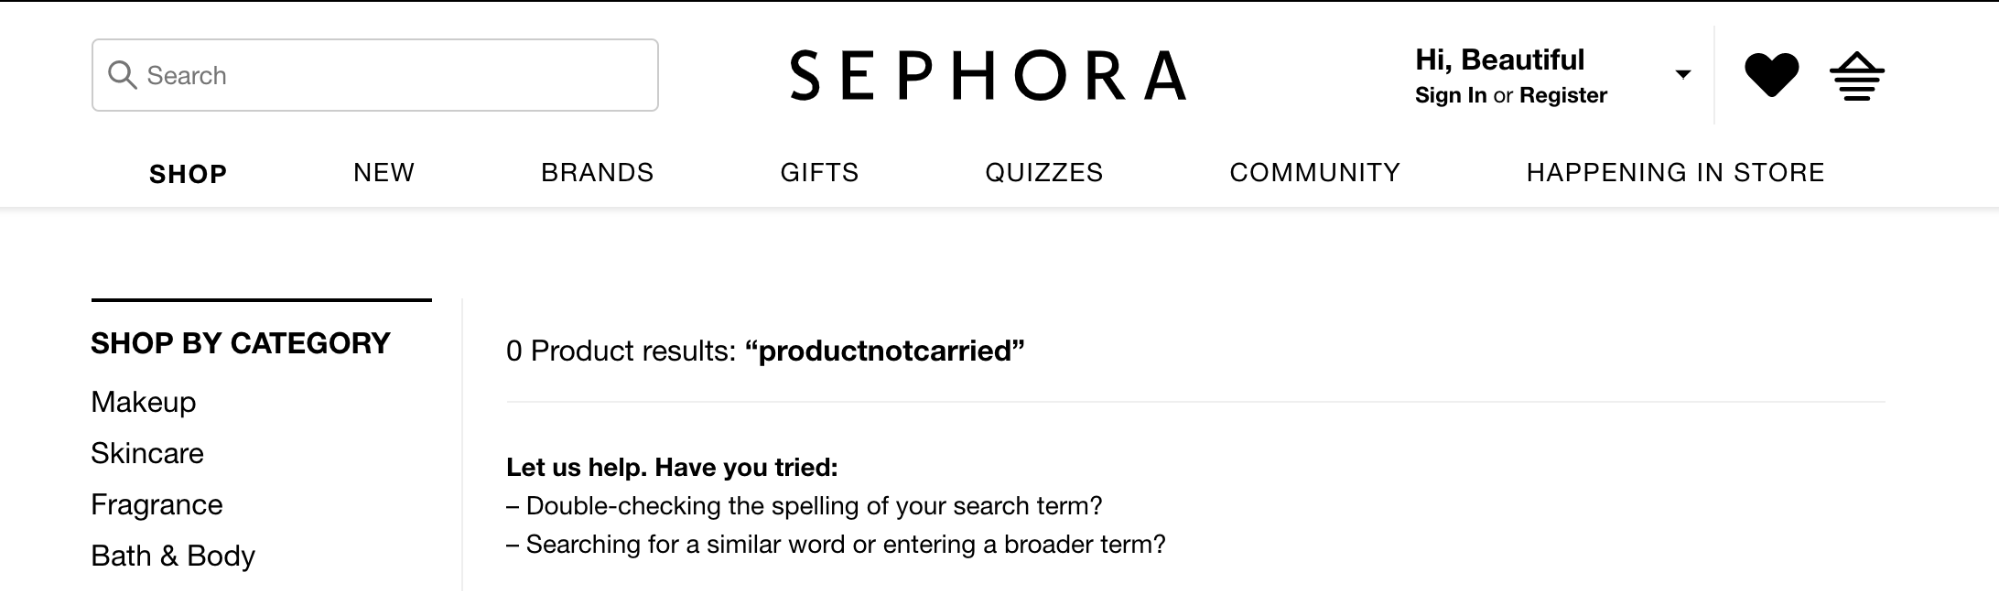Click the magnifying glass search icon
The height and width of the screenshot is (592, 1999).
click(x=122, y=75)
